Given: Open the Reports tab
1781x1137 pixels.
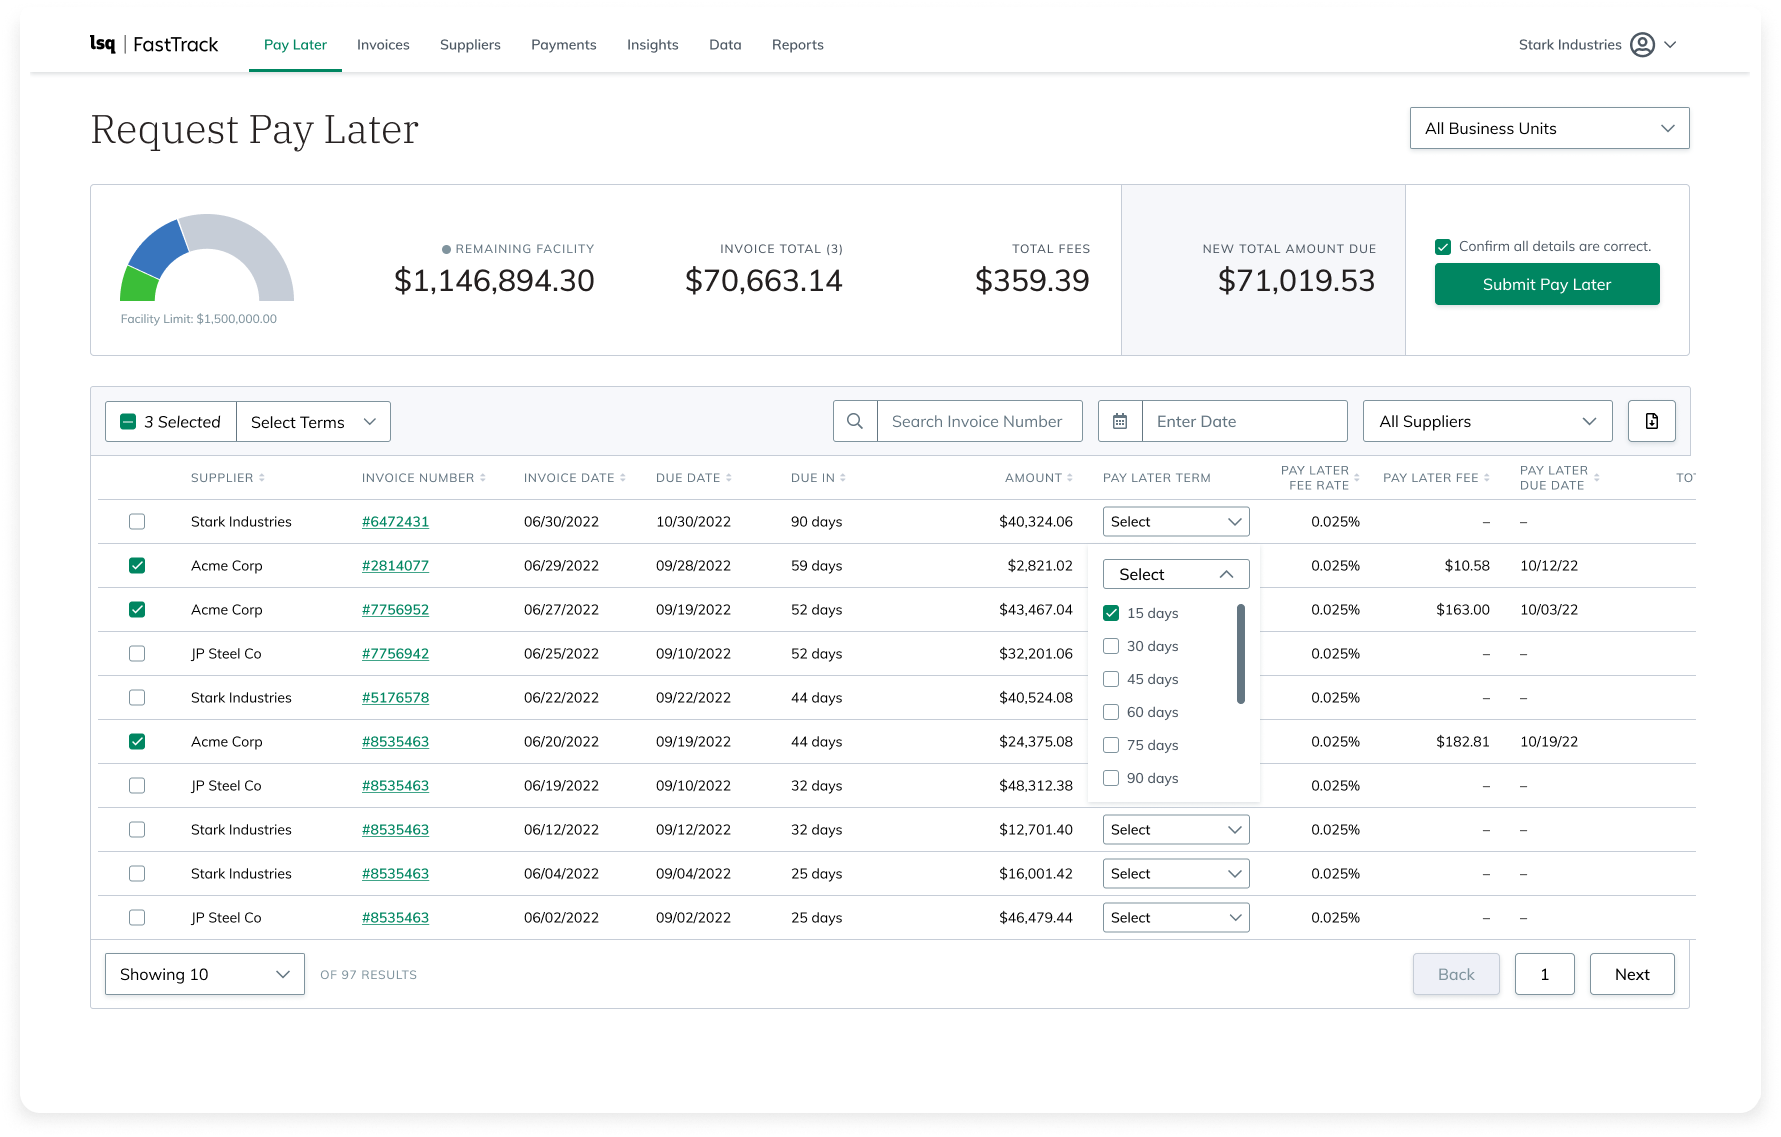Looking at the screenshot, I should click(x=797, y=45).
